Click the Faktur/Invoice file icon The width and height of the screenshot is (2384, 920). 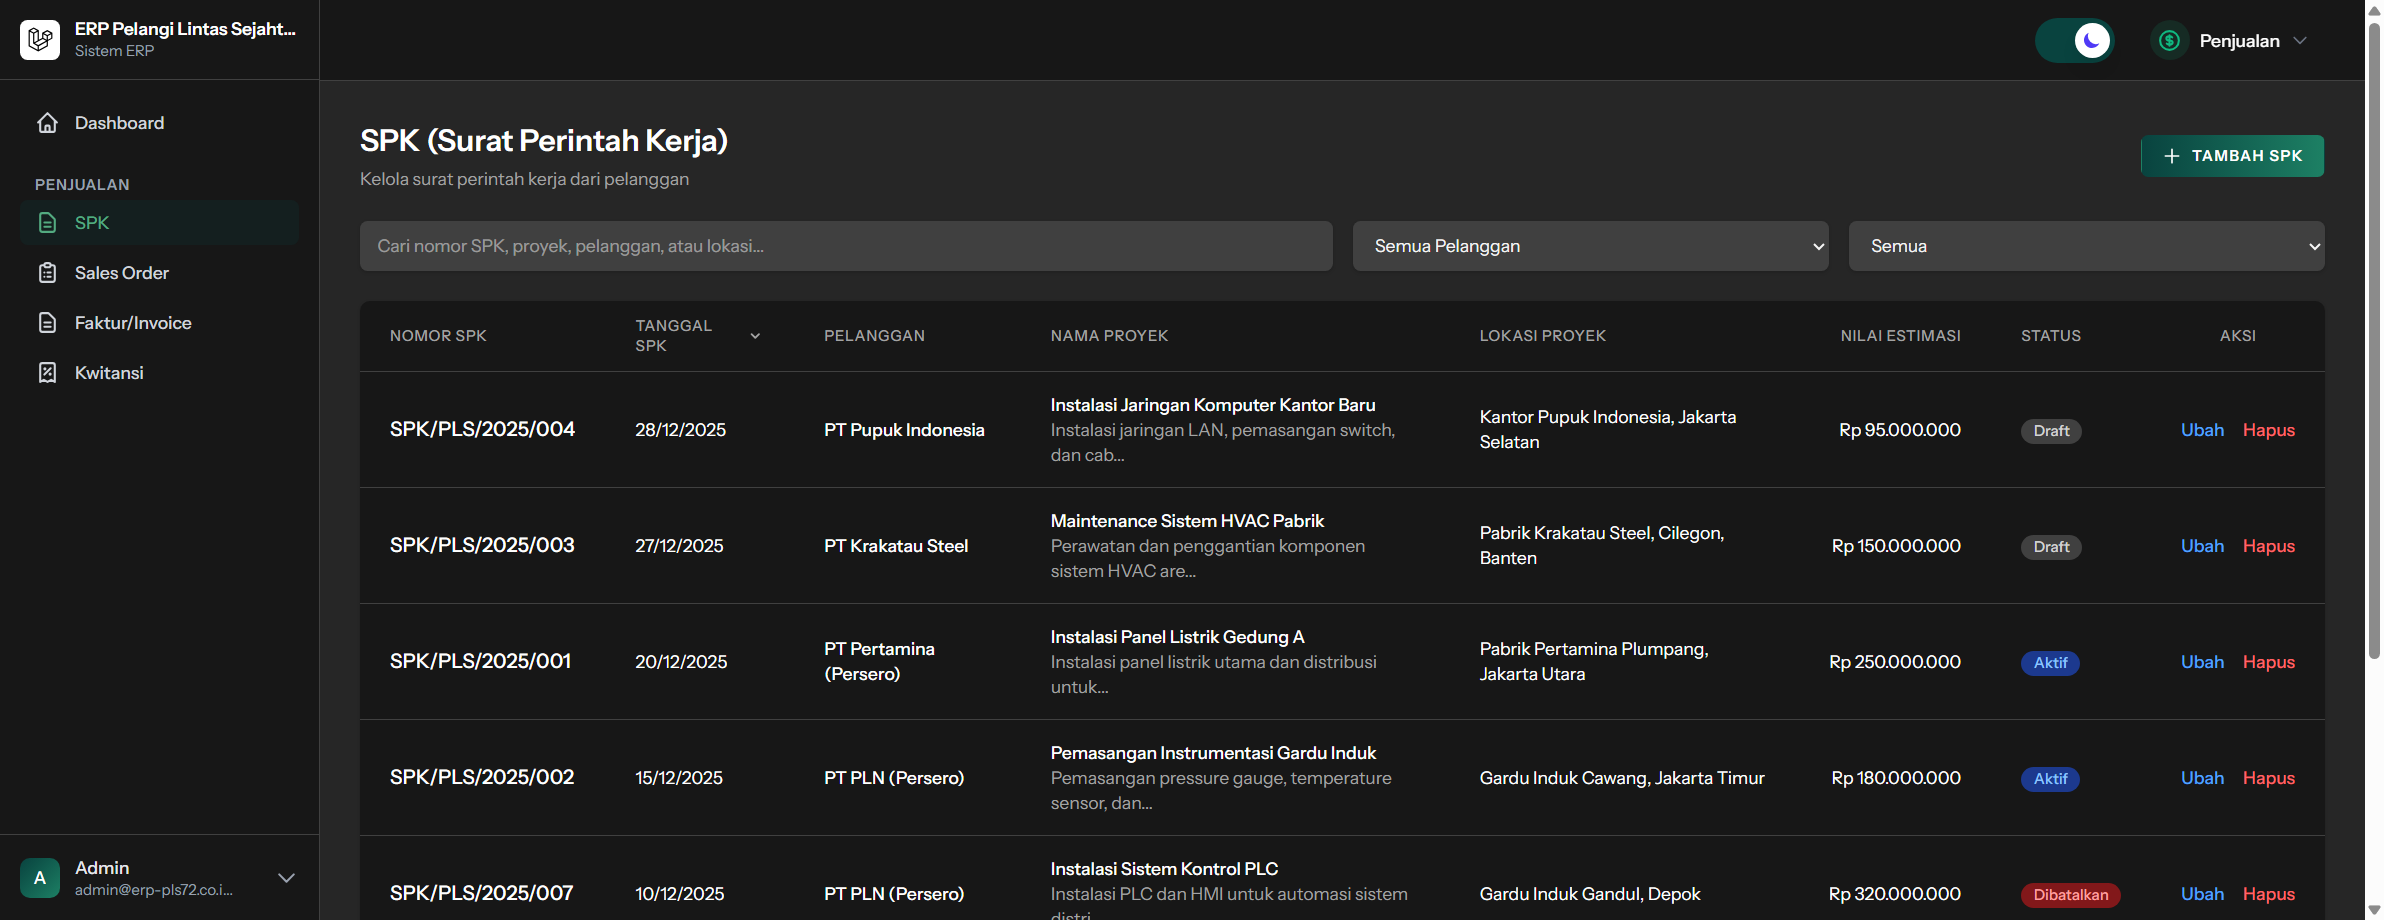[47, 323]
